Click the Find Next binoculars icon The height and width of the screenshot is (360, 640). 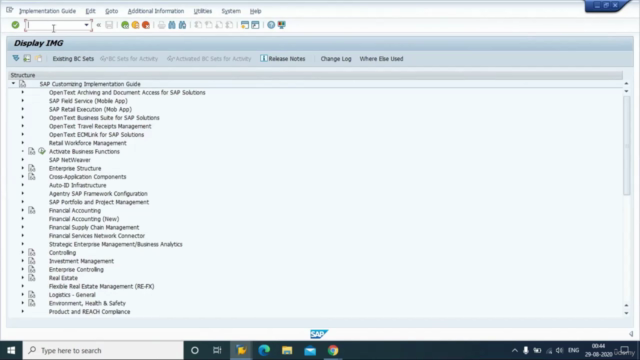pyautogui.click(x=182, y=25)
